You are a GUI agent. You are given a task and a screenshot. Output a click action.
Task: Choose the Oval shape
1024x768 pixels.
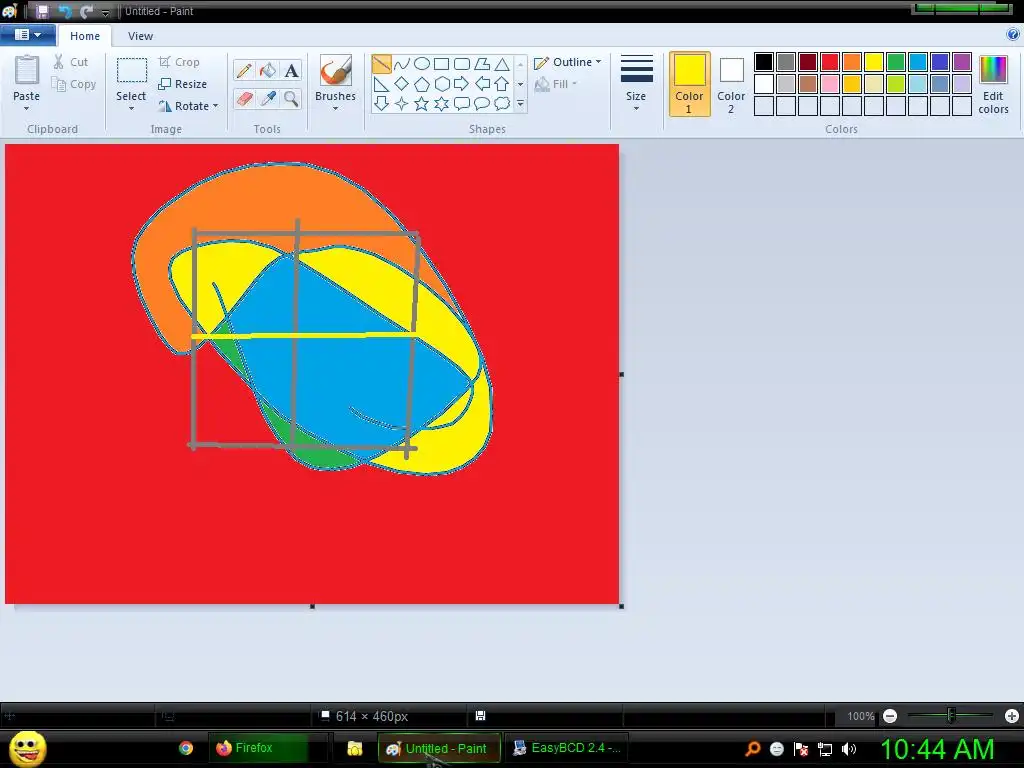click(422, 63)
